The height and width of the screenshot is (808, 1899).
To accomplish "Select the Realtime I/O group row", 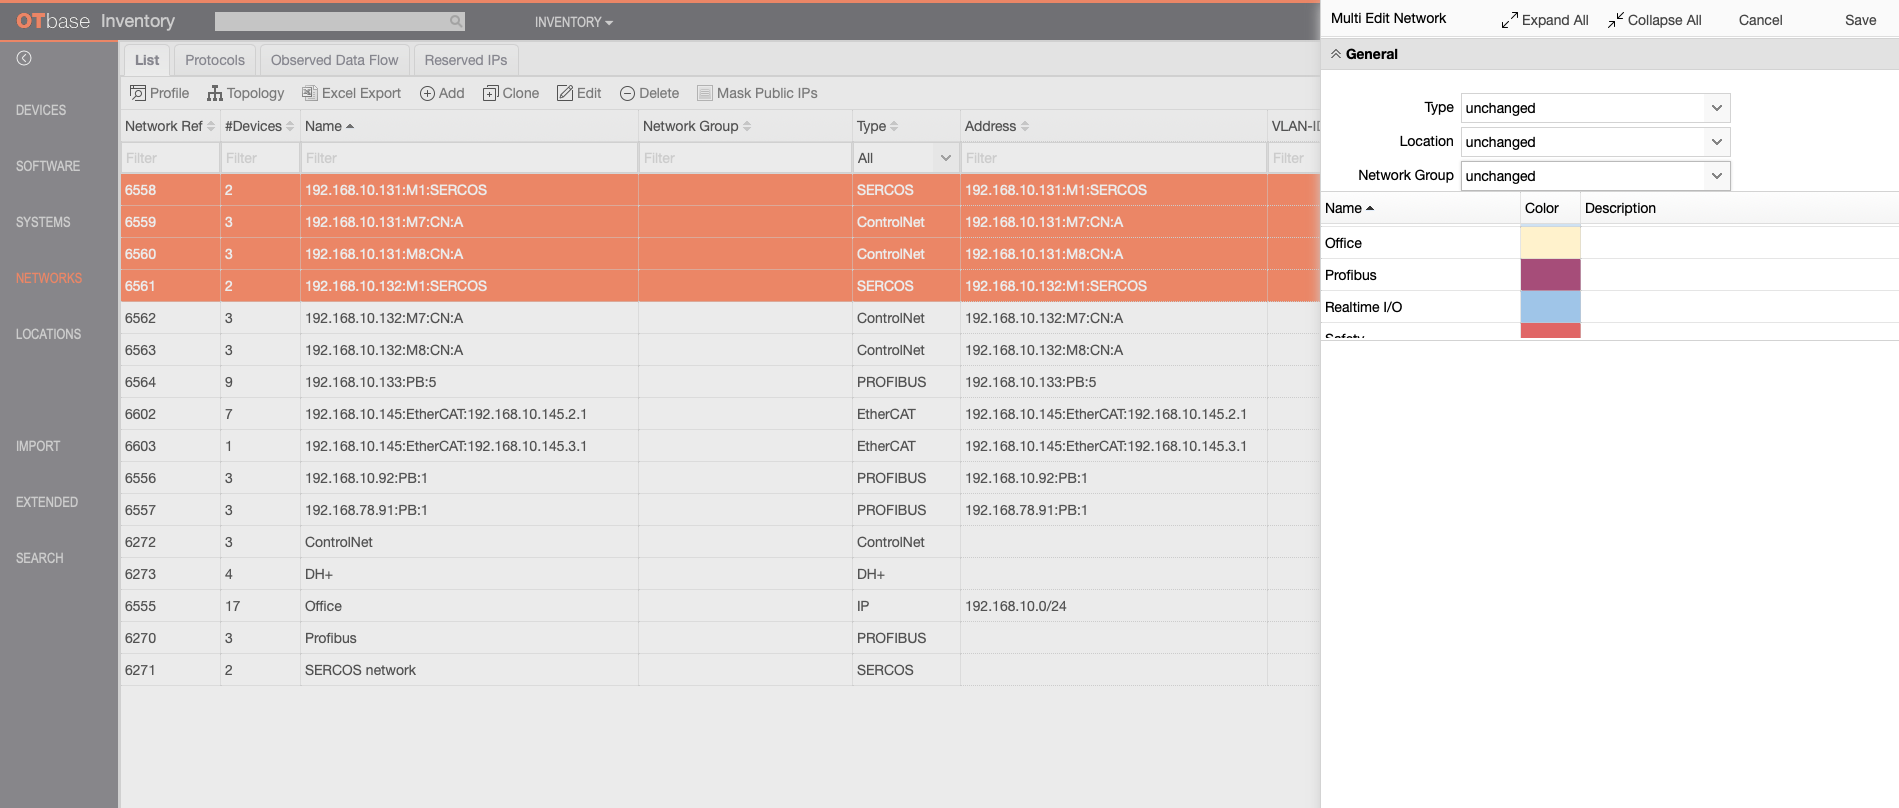I will (x=1609, y=307).
